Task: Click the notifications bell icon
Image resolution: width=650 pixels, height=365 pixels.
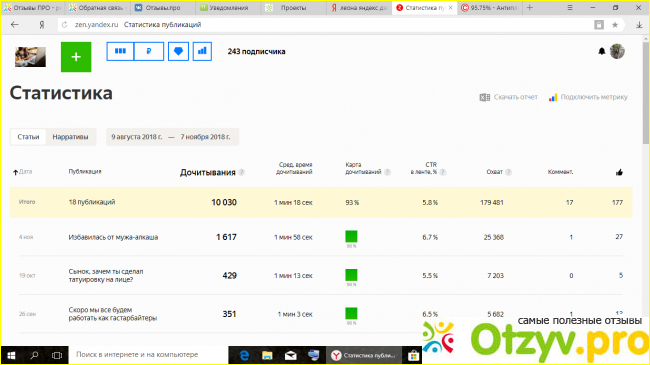Action: point(601,51)
